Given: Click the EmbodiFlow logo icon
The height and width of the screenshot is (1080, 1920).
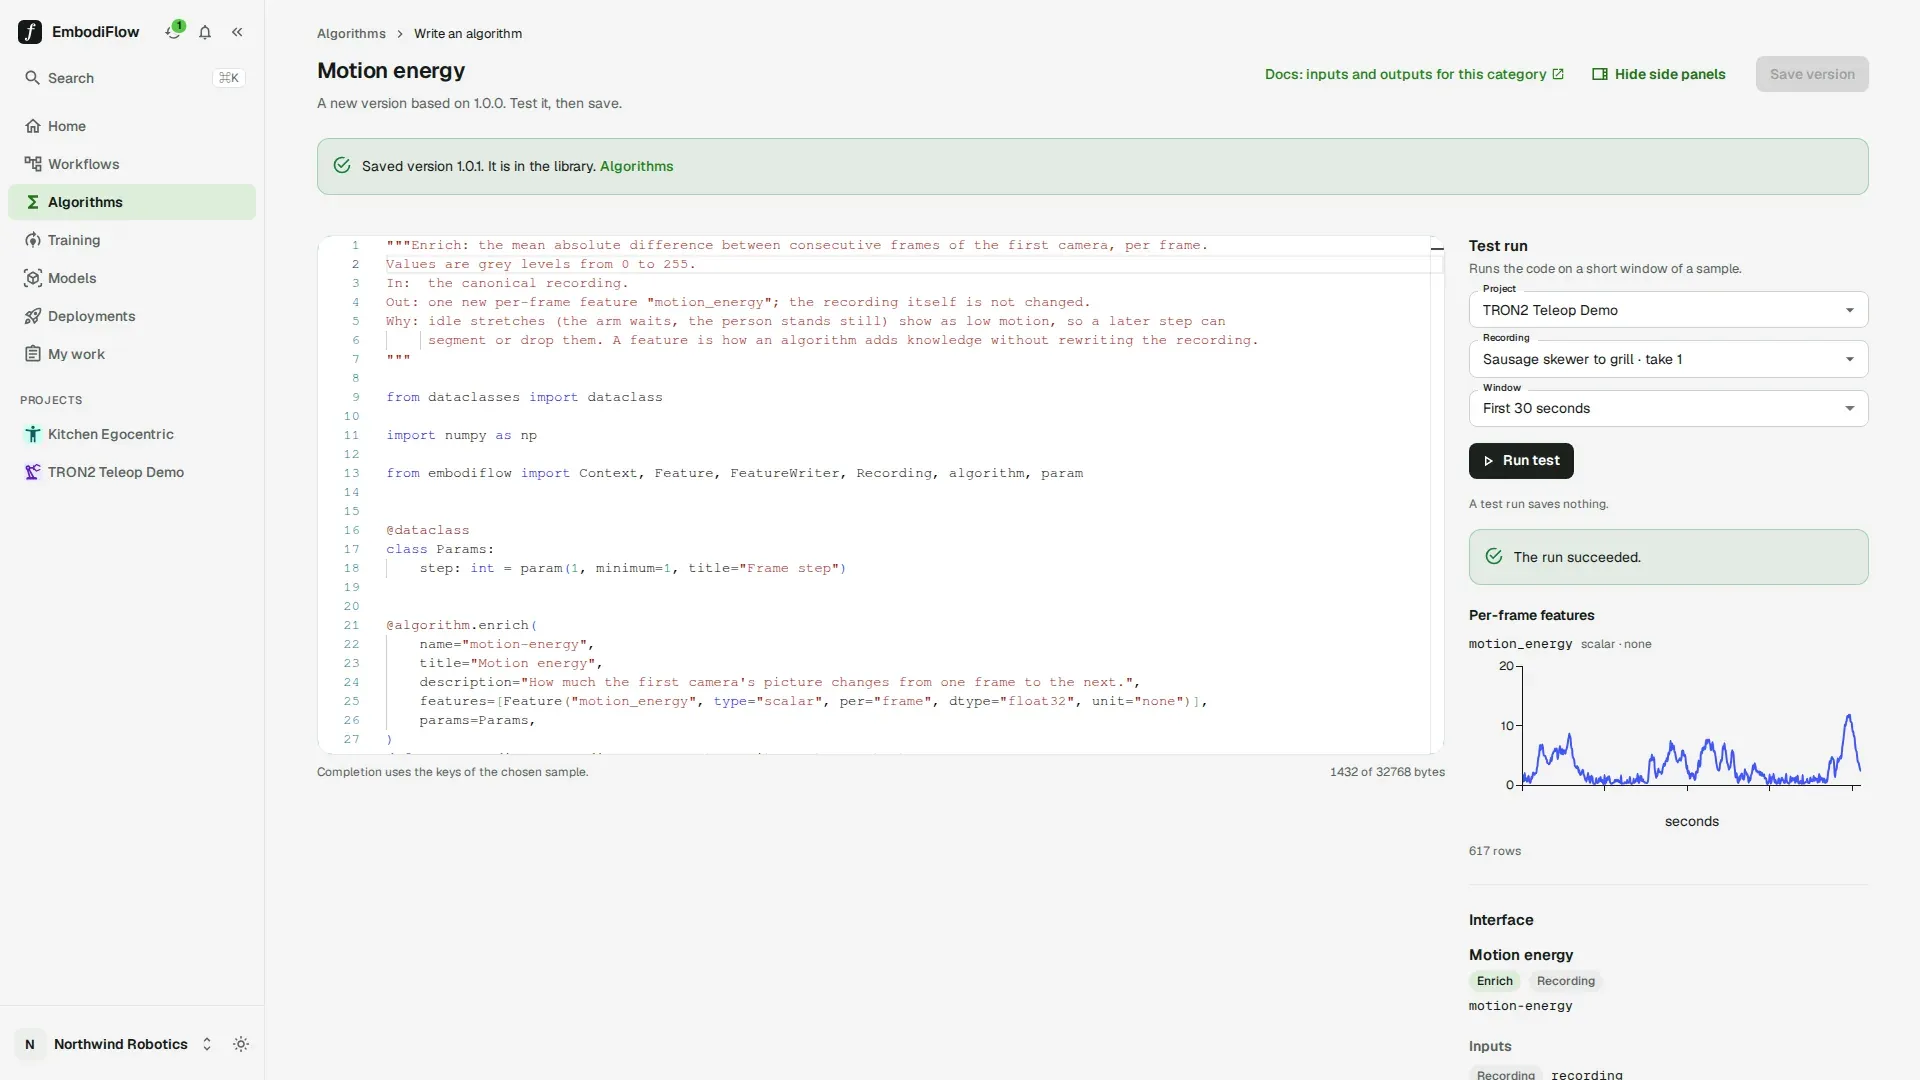Looking at the screenshot, I should pos(30,32).
